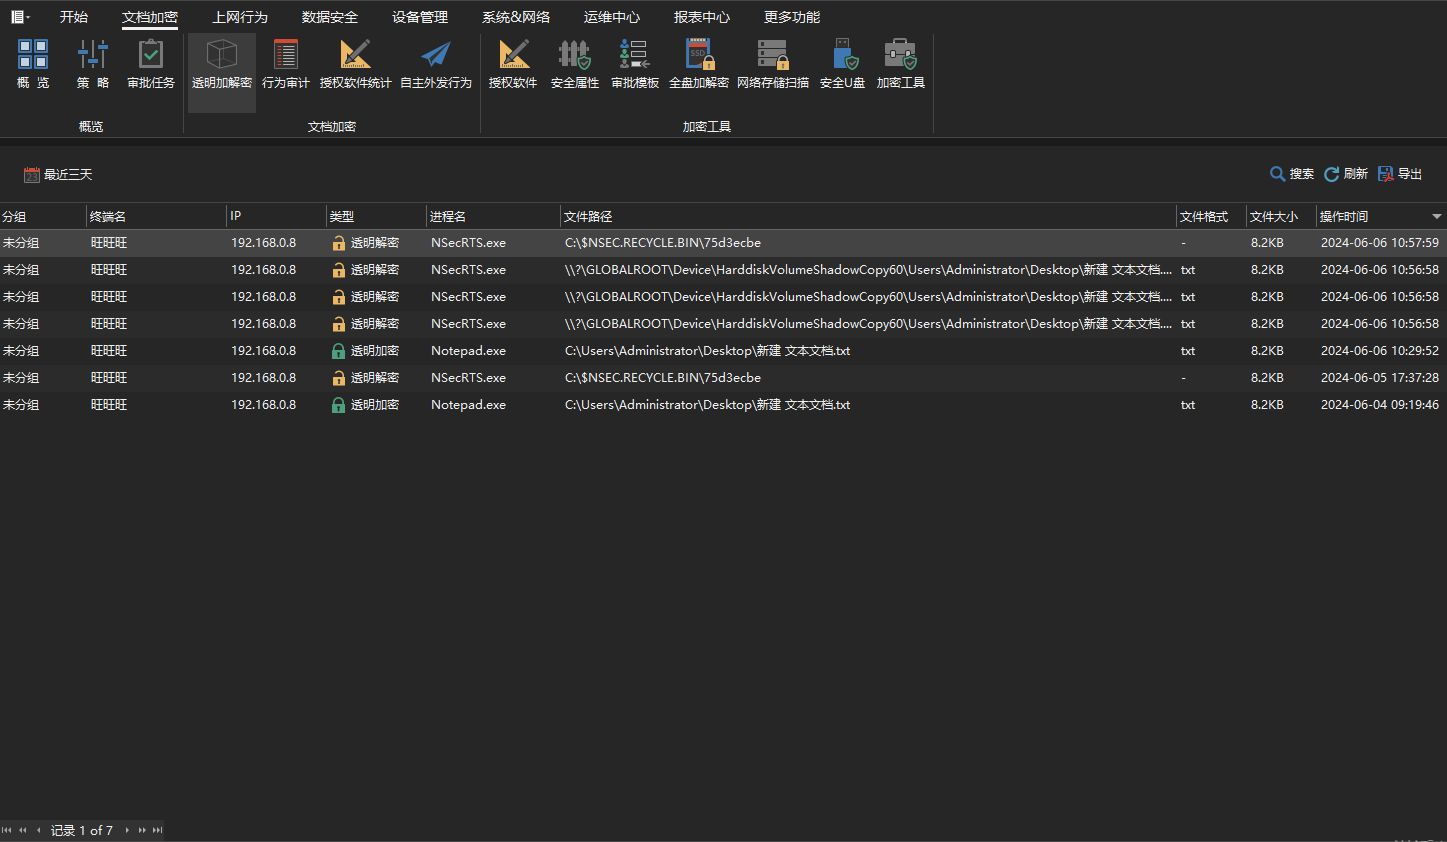Open 自主外发行为 paper plane icon

pos(436,64)
